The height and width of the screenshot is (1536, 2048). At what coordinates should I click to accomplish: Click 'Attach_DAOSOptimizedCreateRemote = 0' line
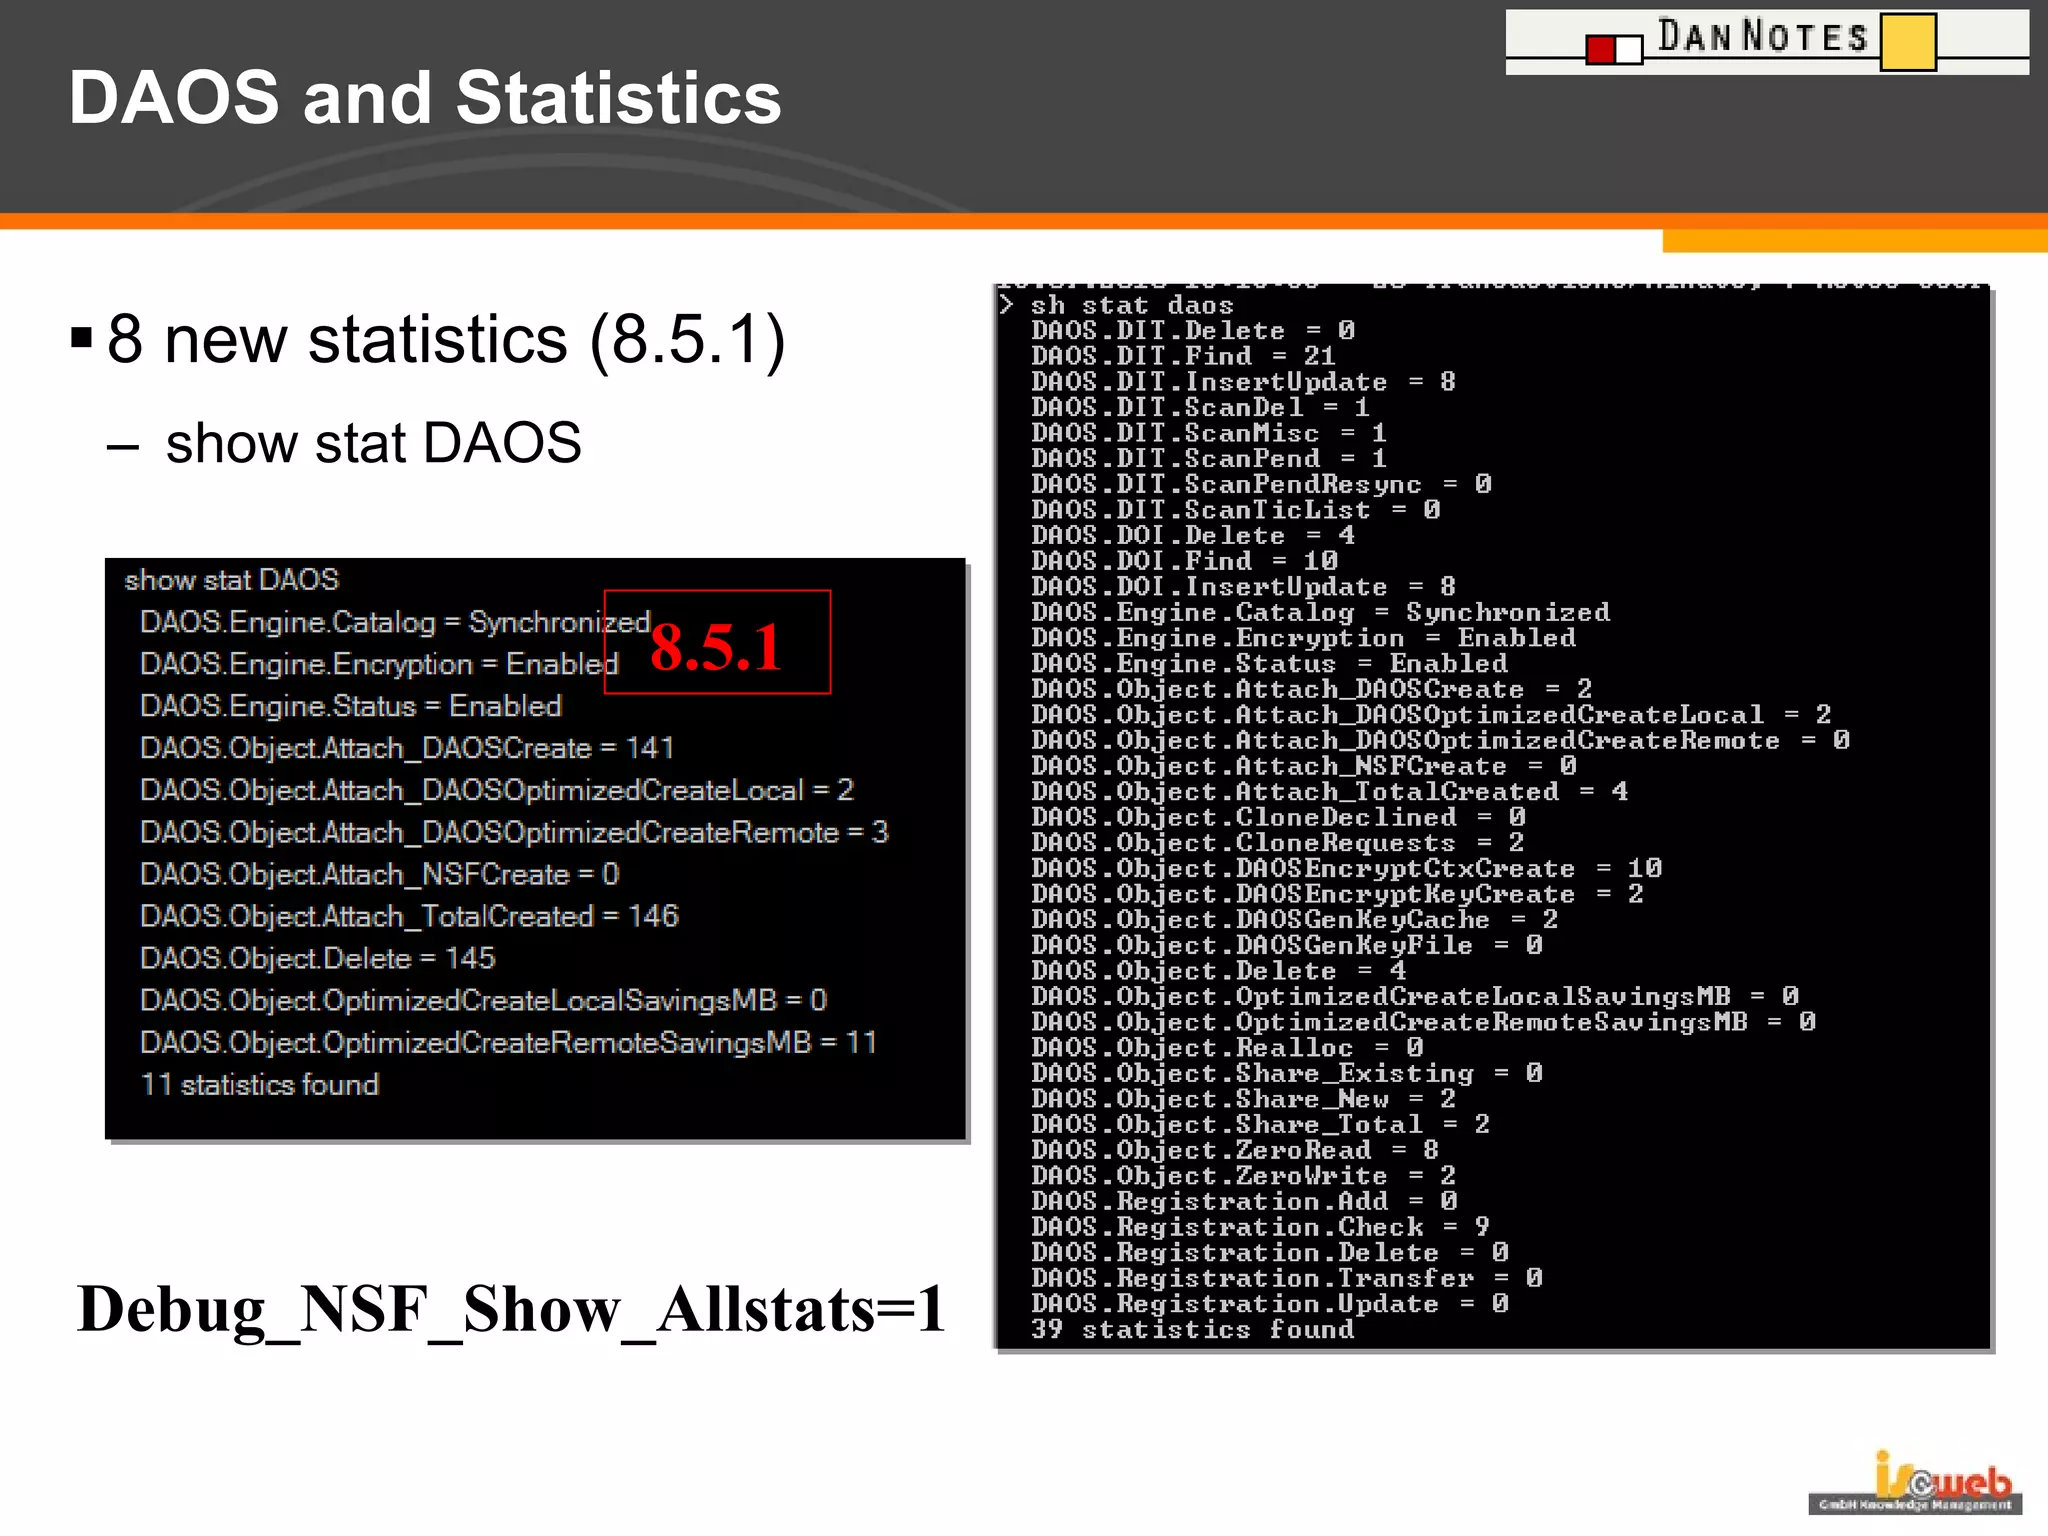[x=1543, y=740]
